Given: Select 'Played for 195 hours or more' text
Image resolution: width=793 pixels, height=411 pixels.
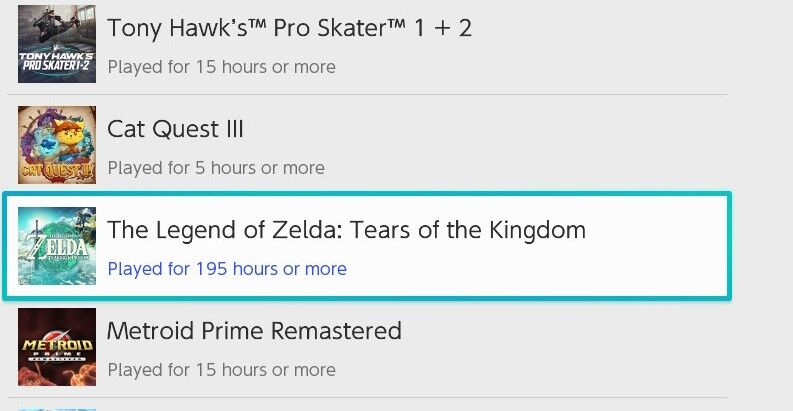Looking at the screenshot, I should tap(227, 269).
